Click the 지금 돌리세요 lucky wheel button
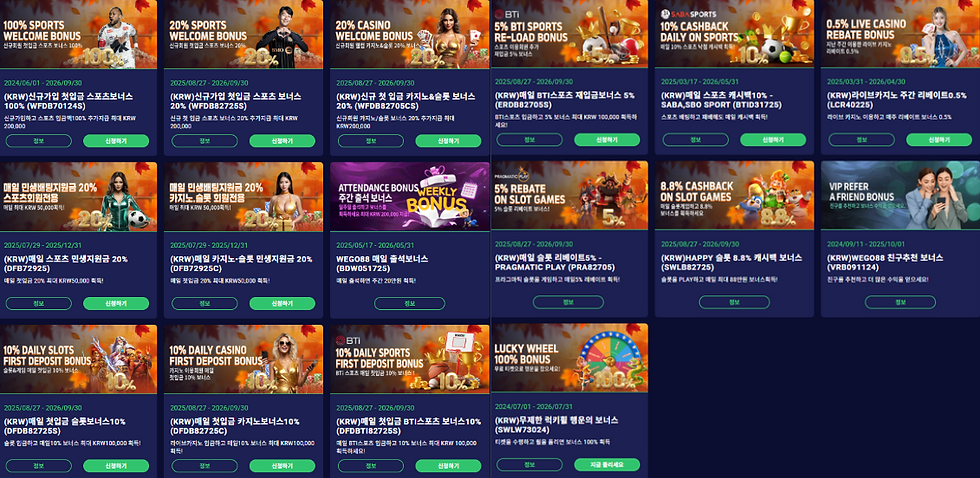The image size is (980, 478). tap(607, 464)
